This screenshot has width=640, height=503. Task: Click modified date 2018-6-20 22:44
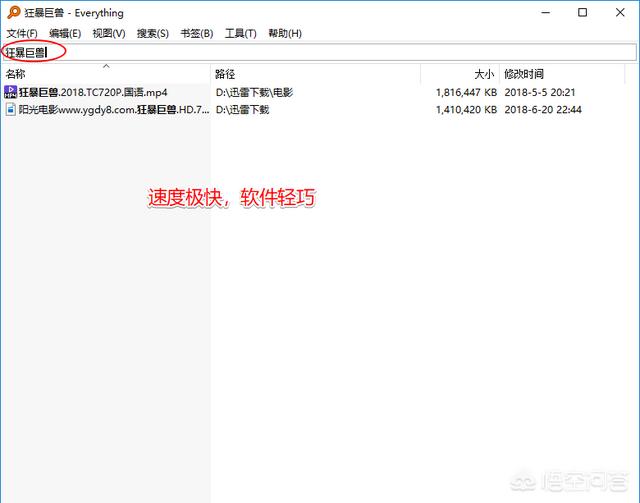pos(543,109)
